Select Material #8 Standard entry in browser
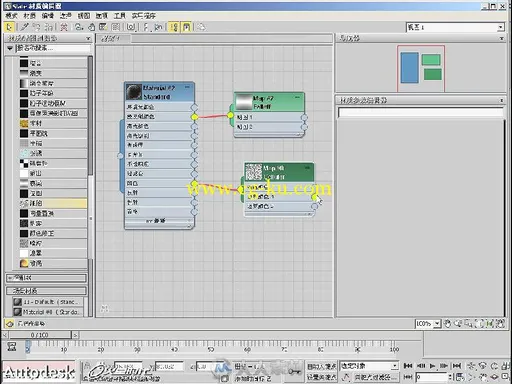The width and height of the screenshot is (512, 384). [48, 312]
